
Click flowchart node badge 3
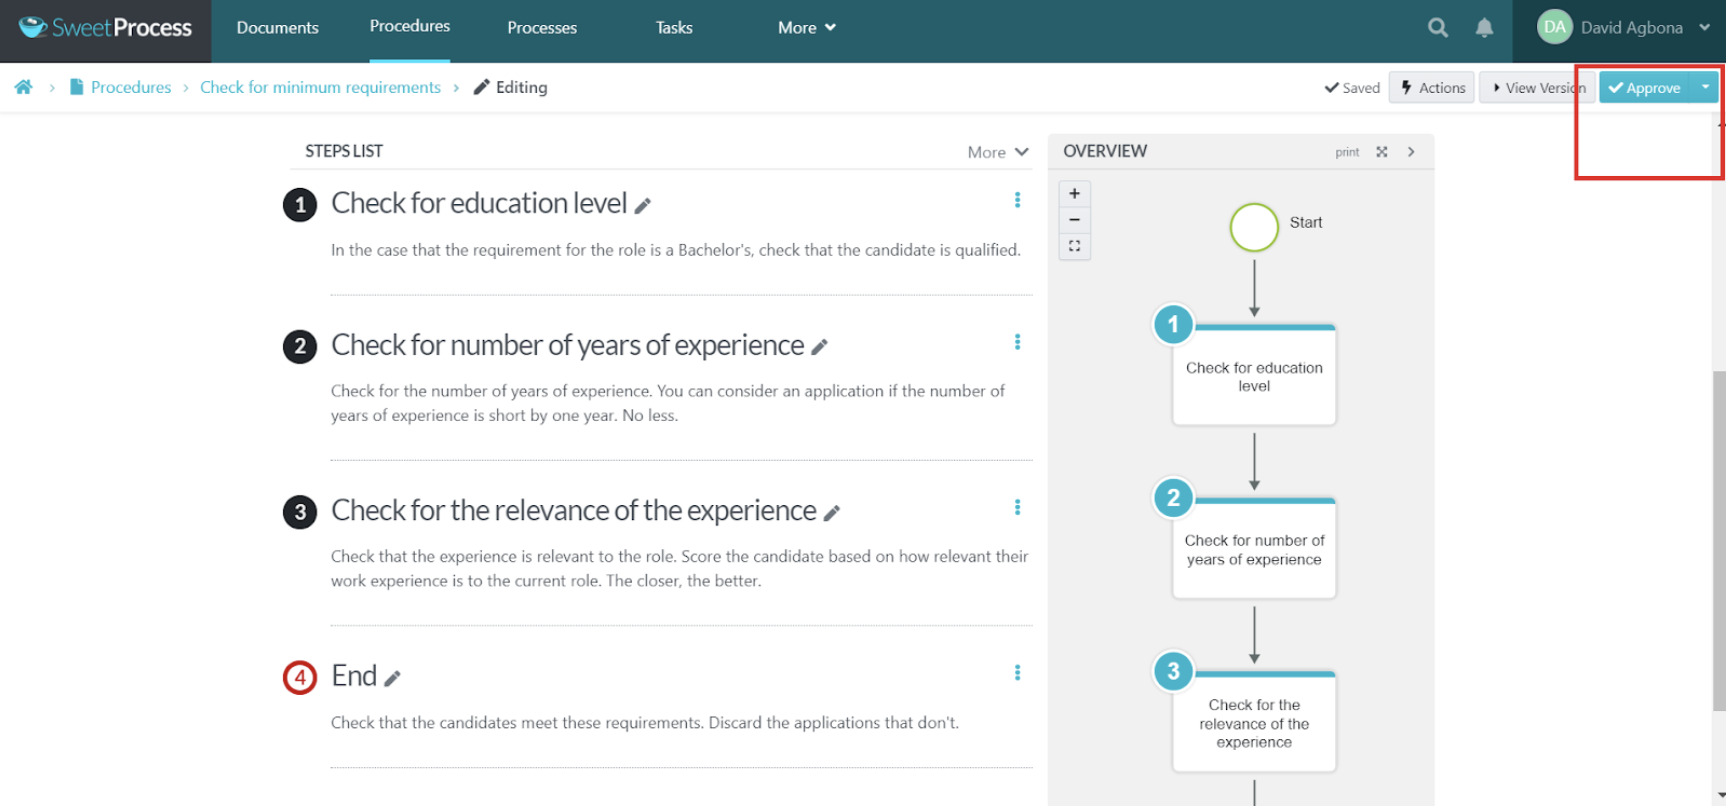tap(1173, 671)
